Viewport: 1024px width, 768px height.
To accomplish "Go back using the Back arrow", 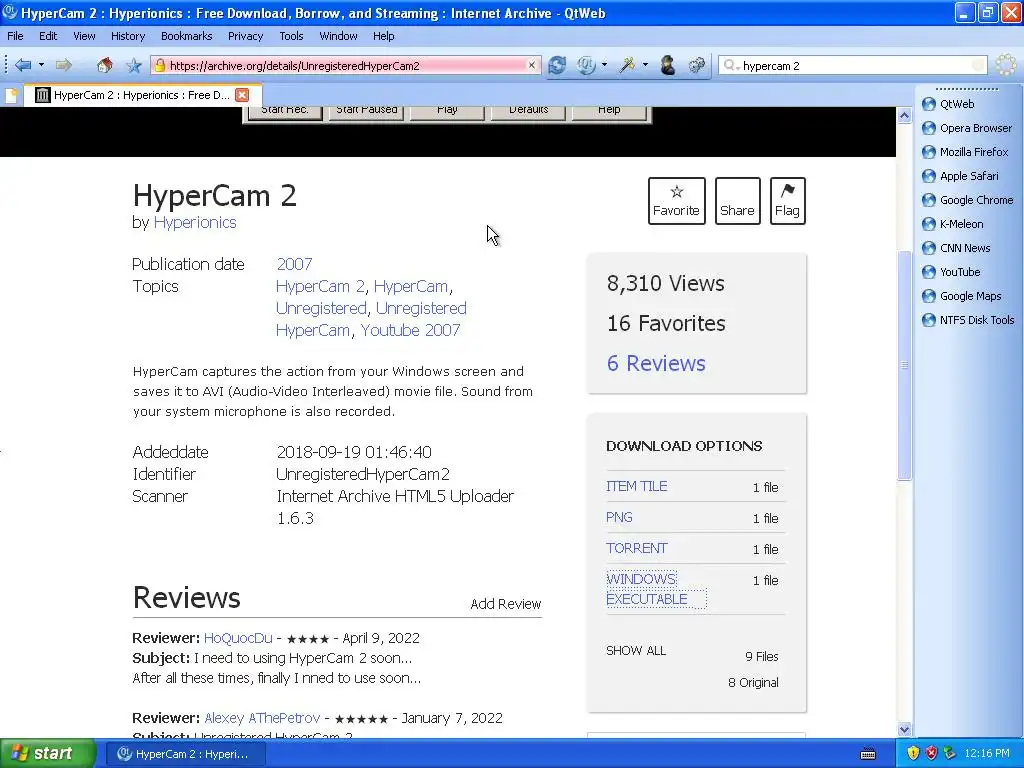I will click(x=23, y=65).
